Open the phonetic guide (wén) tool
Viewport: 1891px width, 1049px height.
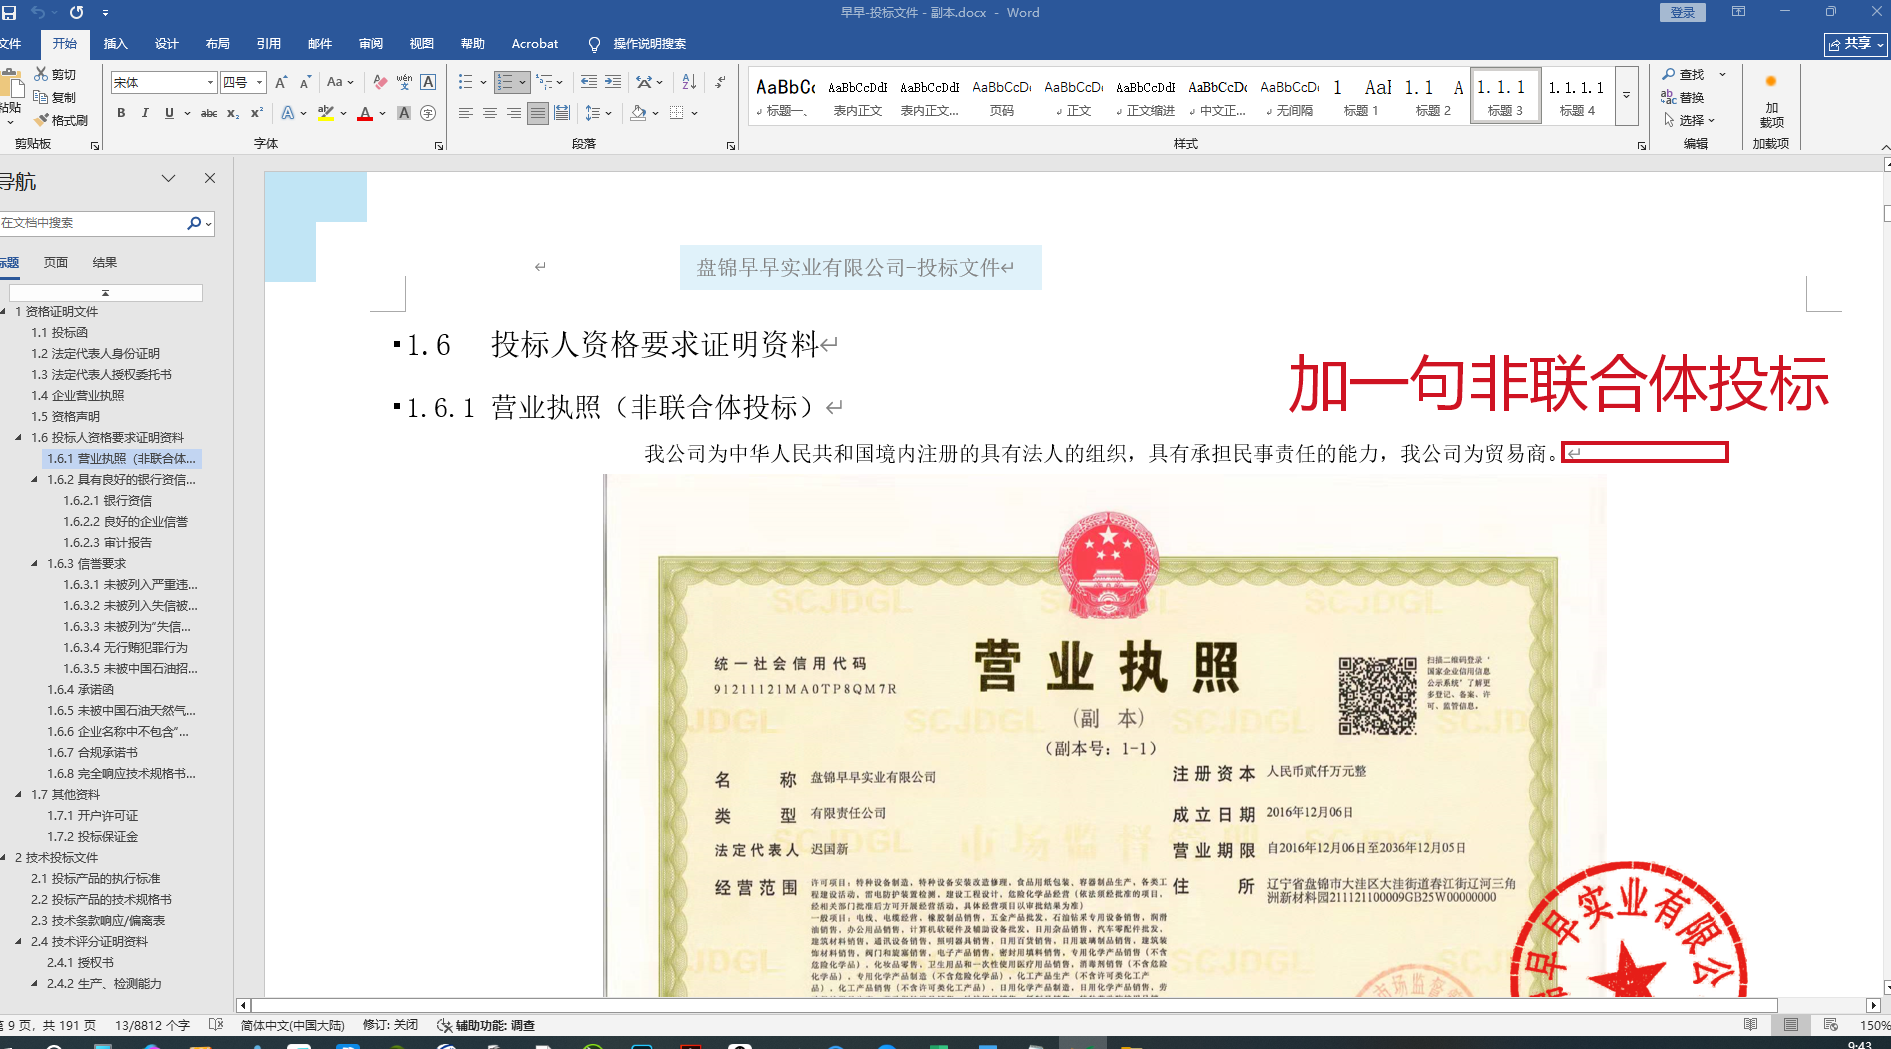pyautogui.click(x=404, y=82)
